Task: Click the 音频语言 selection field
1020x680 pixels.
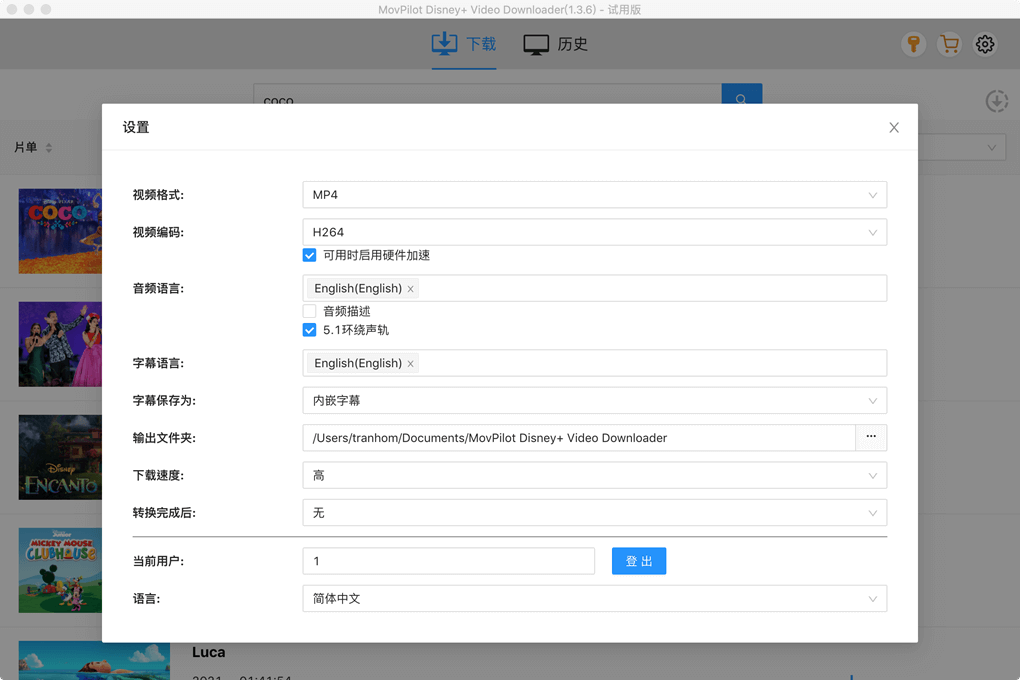Action: [595, 288]
